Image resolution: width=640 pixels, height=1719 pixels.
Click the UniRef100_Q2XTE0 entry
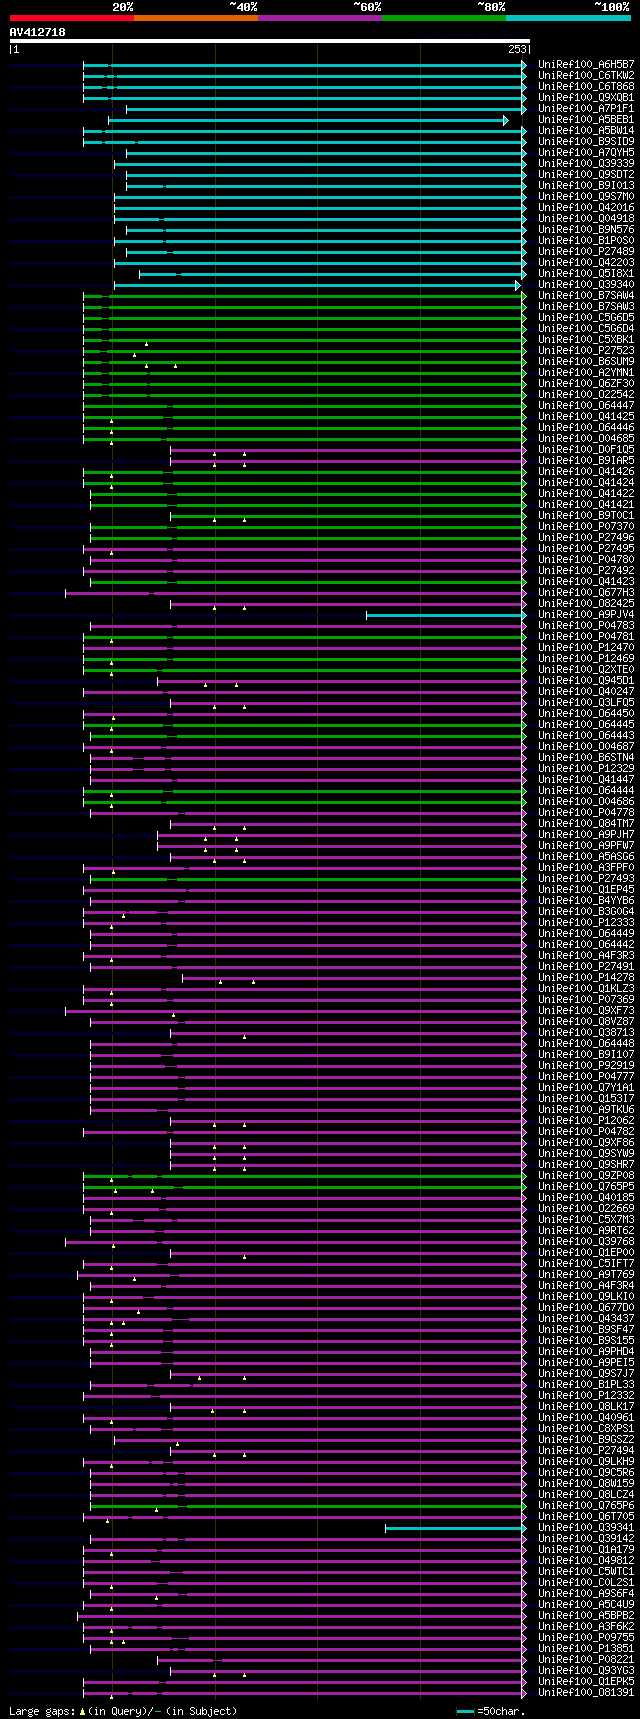(586, 669)
